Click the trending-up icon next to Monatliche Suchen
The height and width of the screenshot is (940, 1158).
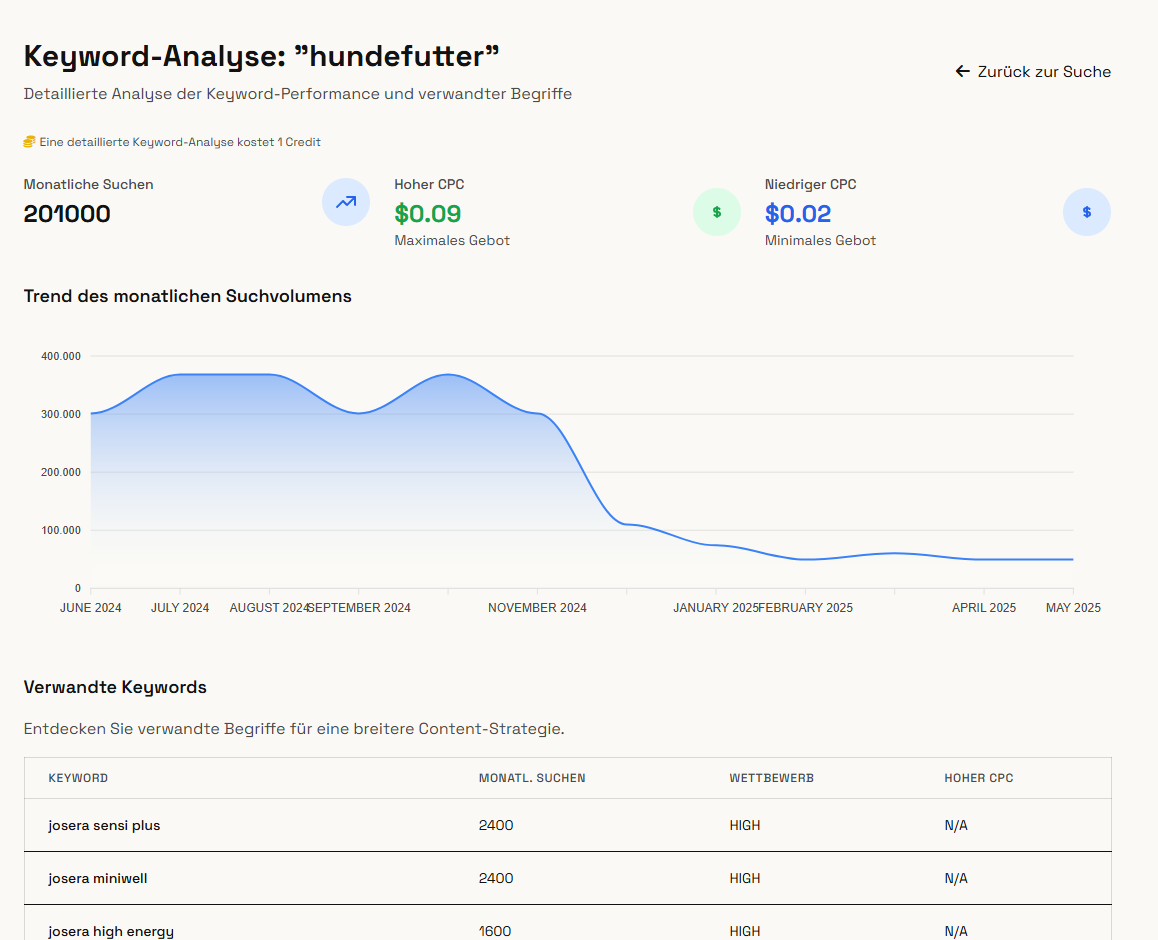point(346,202)
